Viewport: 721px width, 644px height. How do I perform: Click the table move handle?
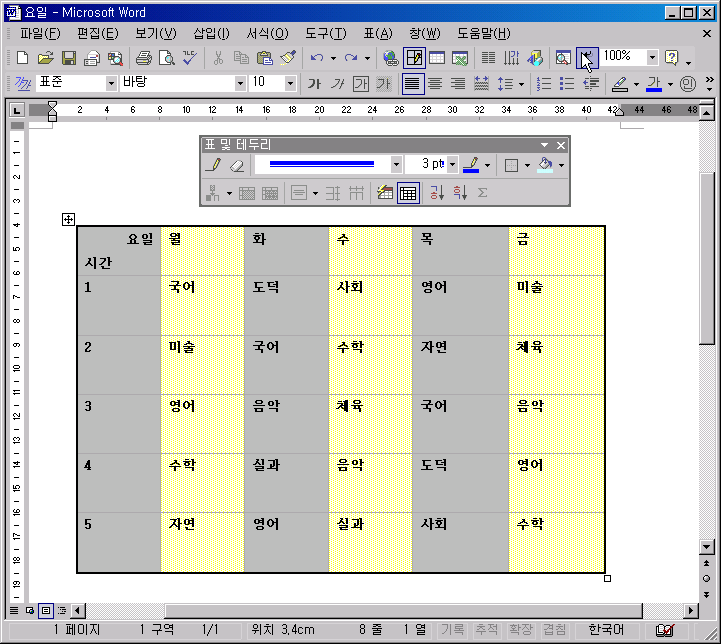[x=68, y=219]
